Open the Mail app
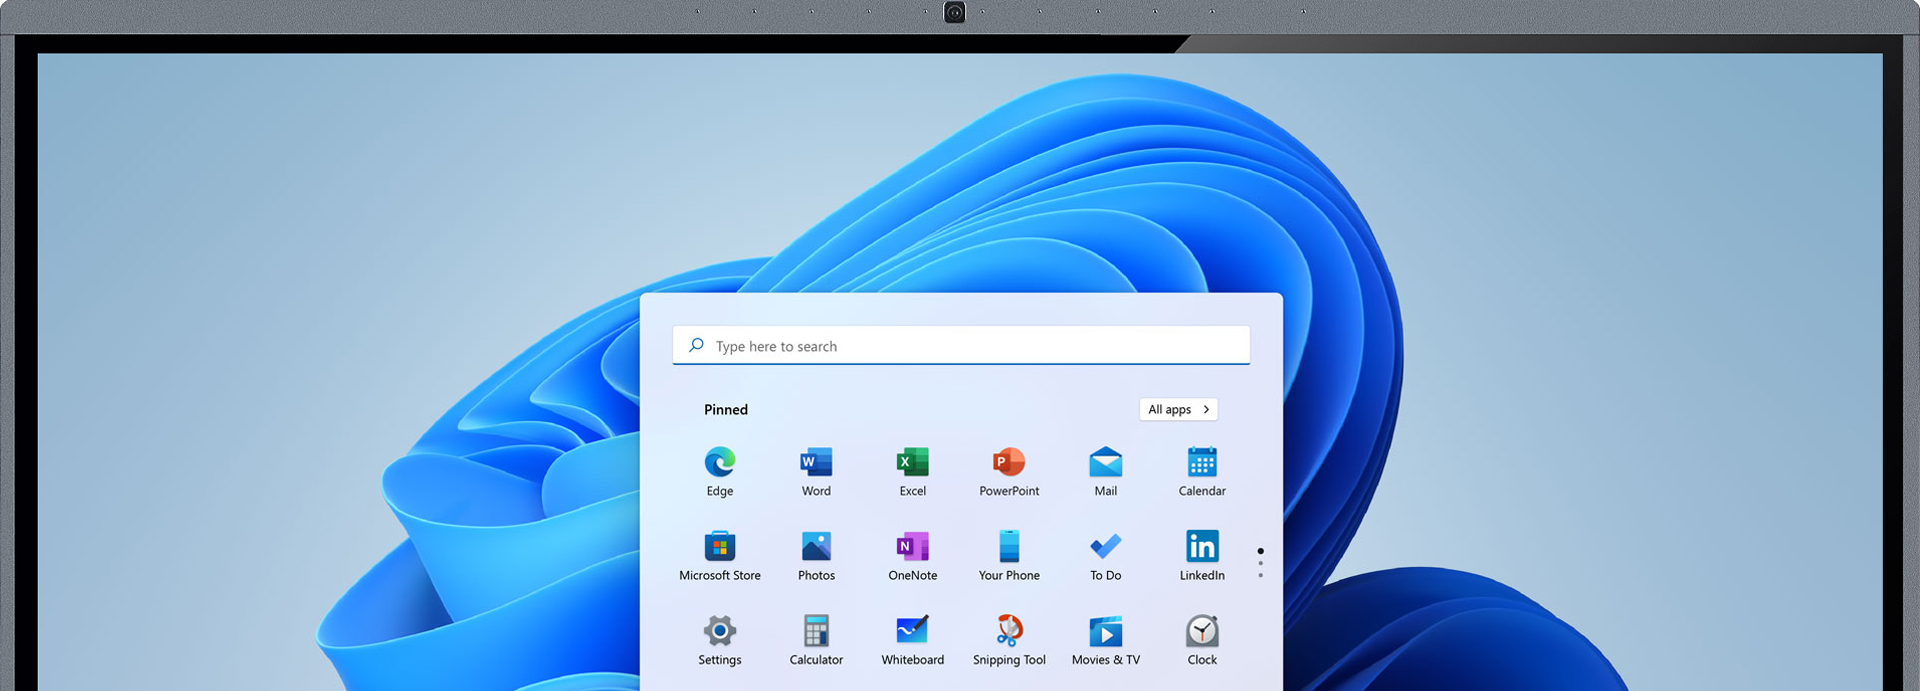The width and height of the screenshot is (1920, 691). pyautogui.click(x=1106, y=471)
